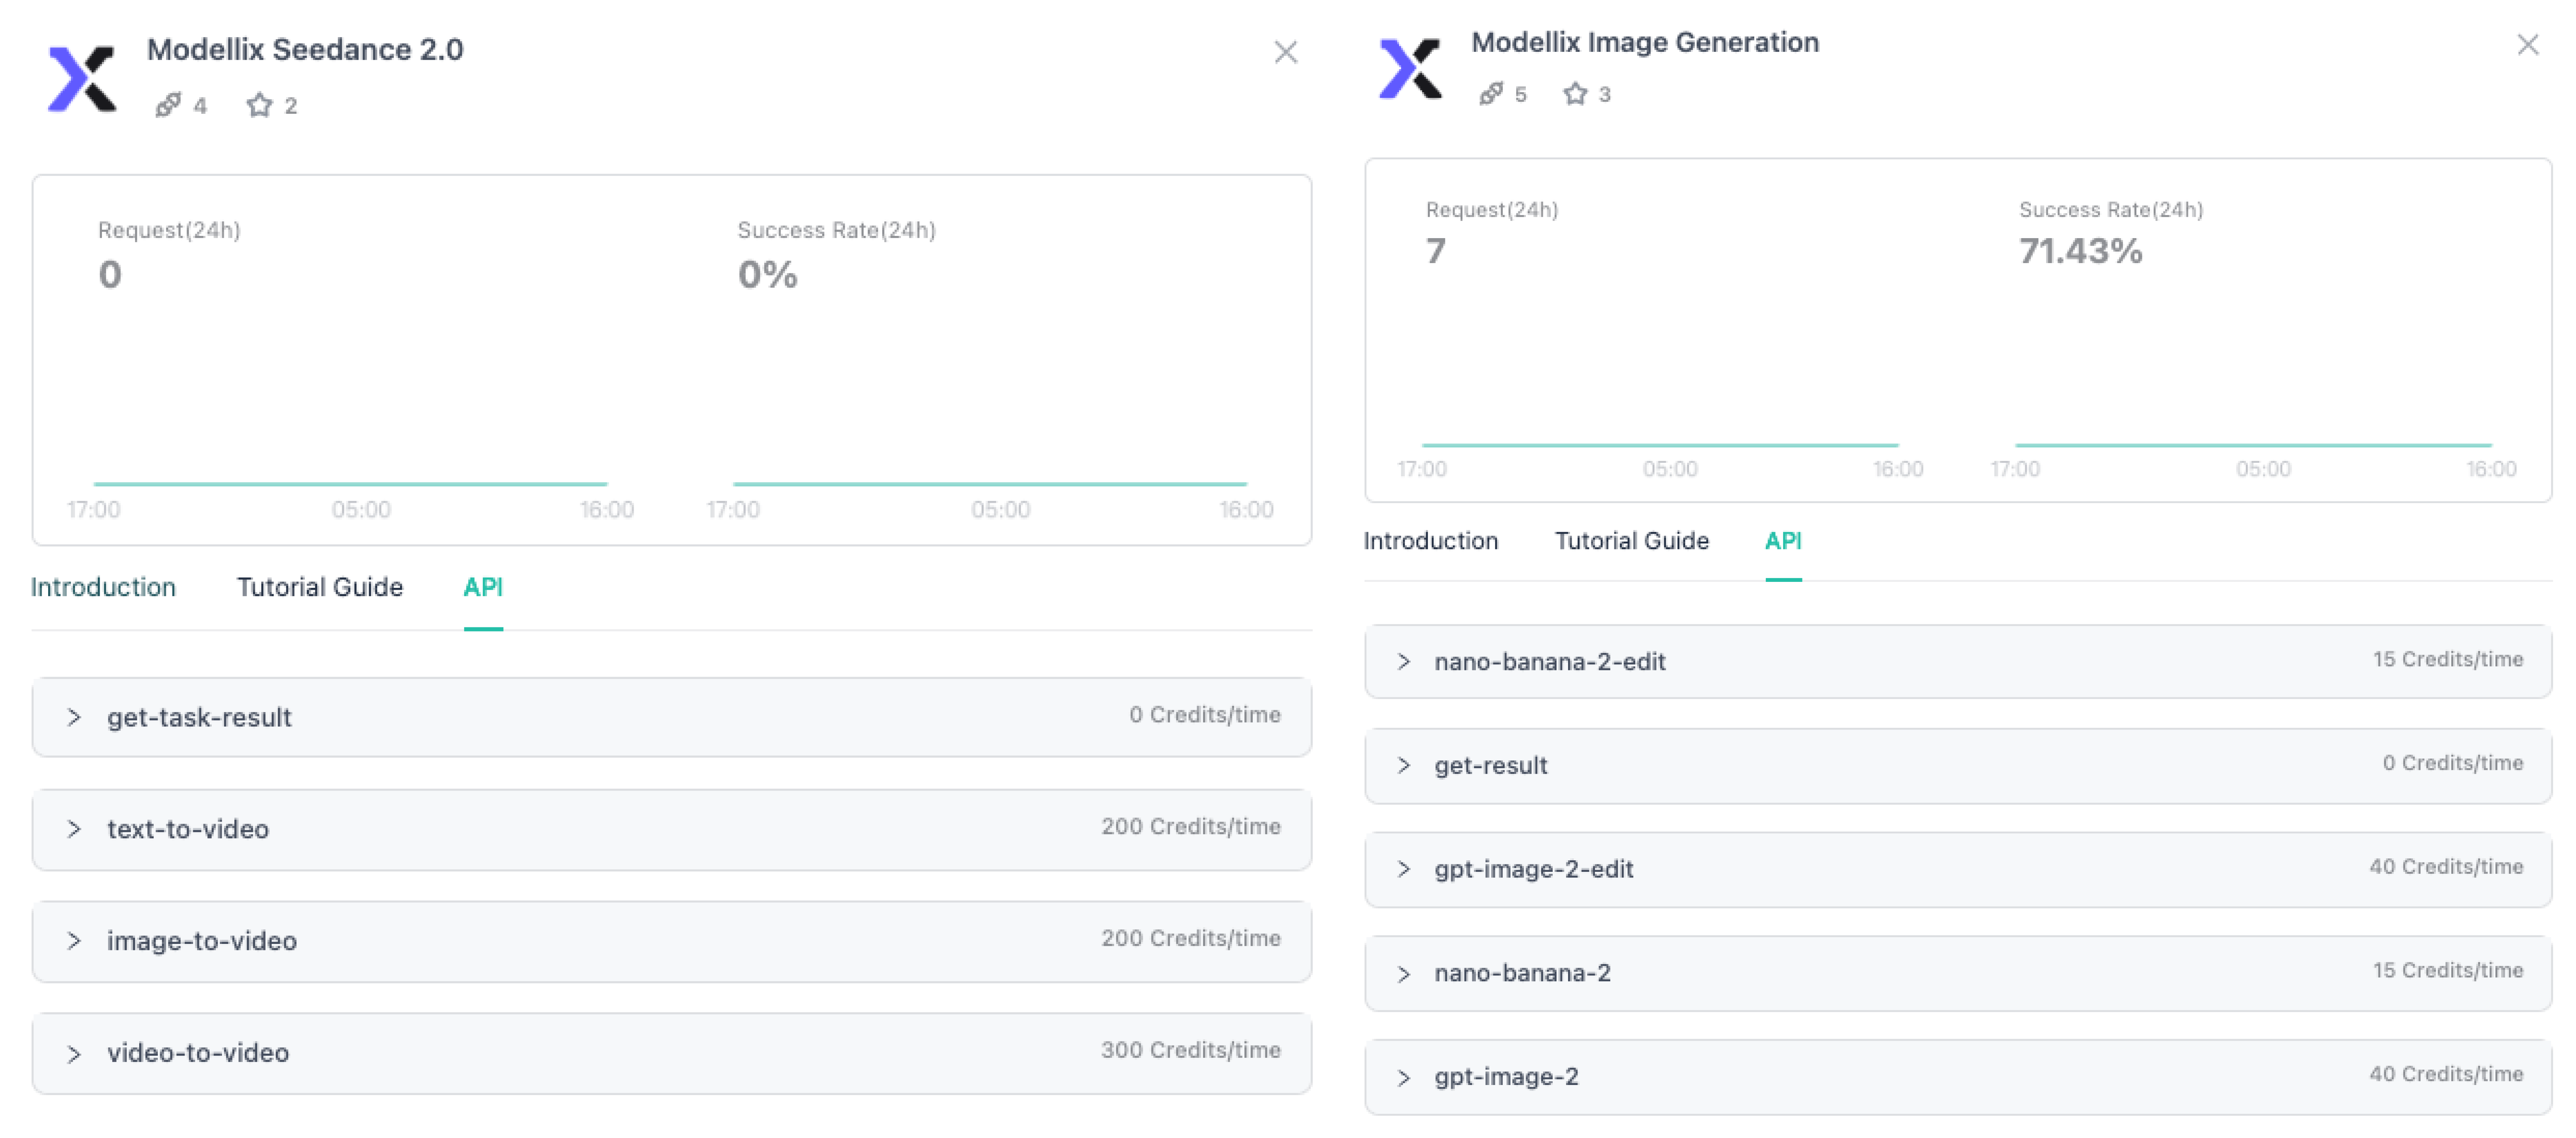Open the Introduction tab in Image Generation panel

pyautogui.click(x=1431, y=541)
